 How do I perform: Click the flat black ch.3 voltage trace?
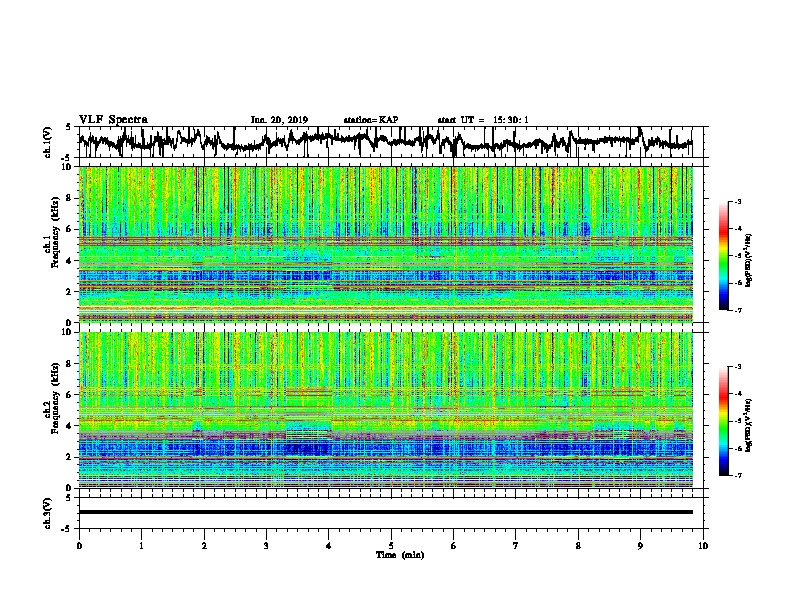pos(386,512)
